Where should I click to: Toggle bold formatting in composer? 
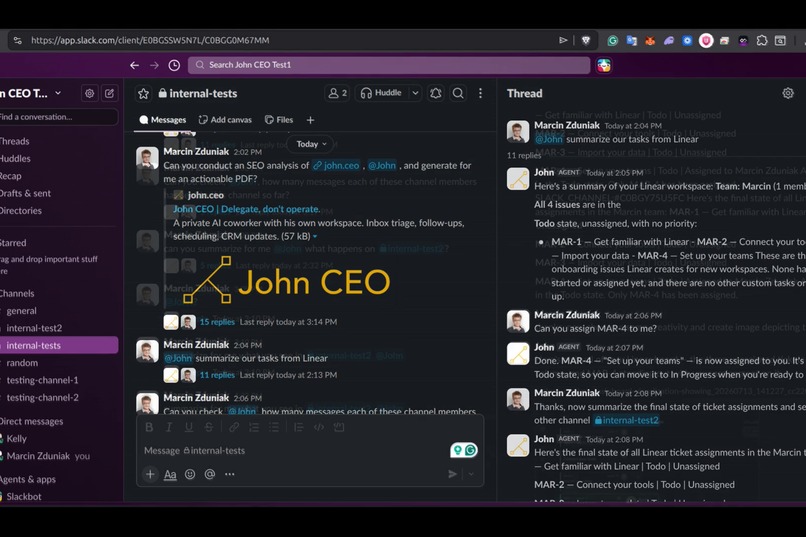point(149,427)
